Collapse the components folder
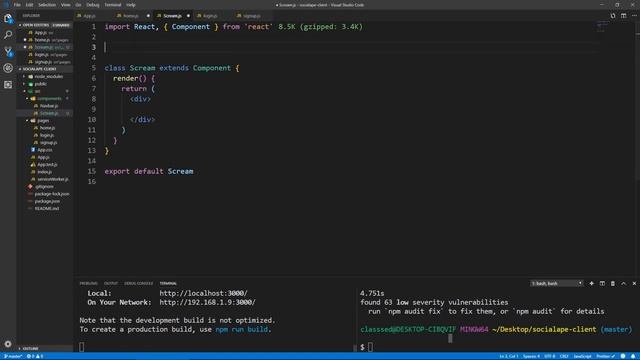Image resolution: width=640 pixels, height=360 pixels. 46,98
